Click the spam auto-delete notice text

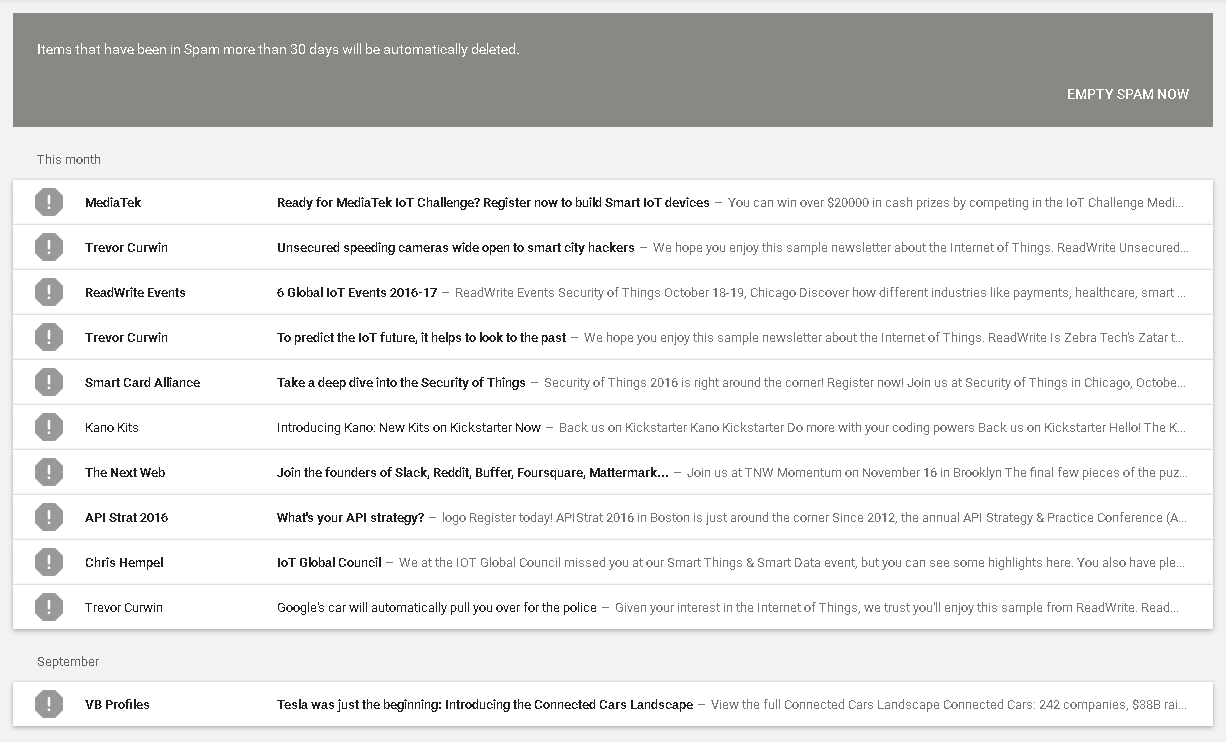coord(278,49)
